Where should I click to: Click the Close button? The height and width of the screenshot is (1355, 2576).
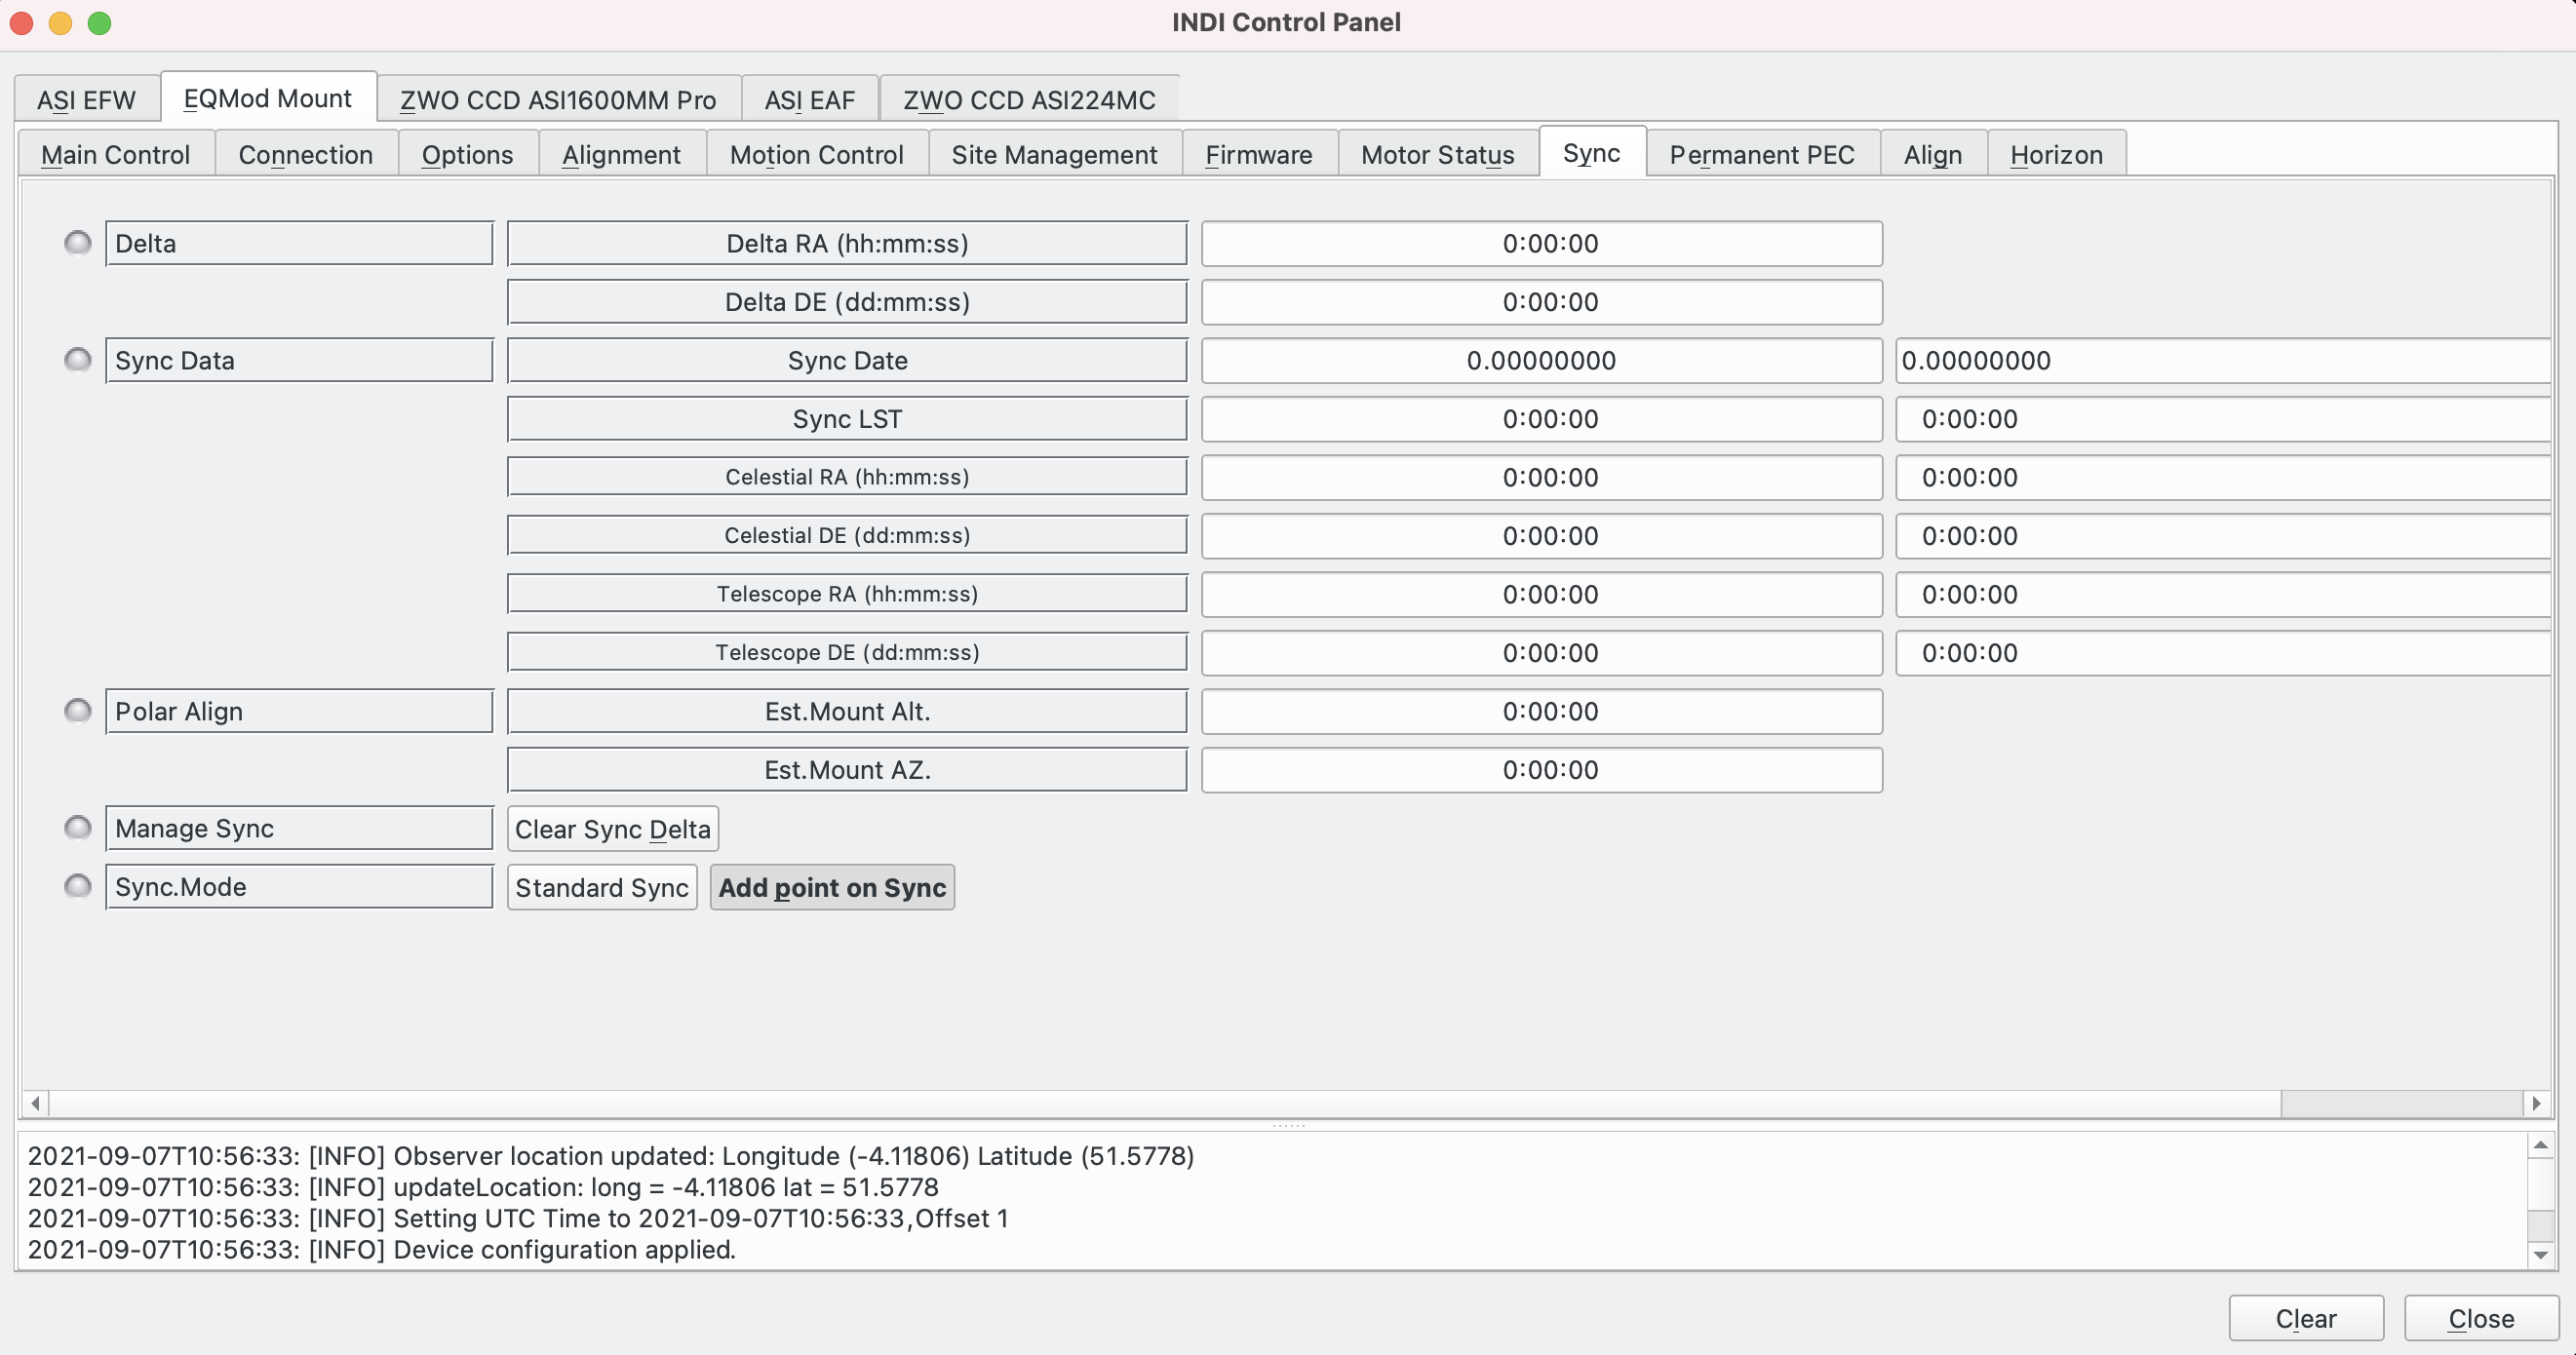pyautogui.click(x=2481, y=1318)
